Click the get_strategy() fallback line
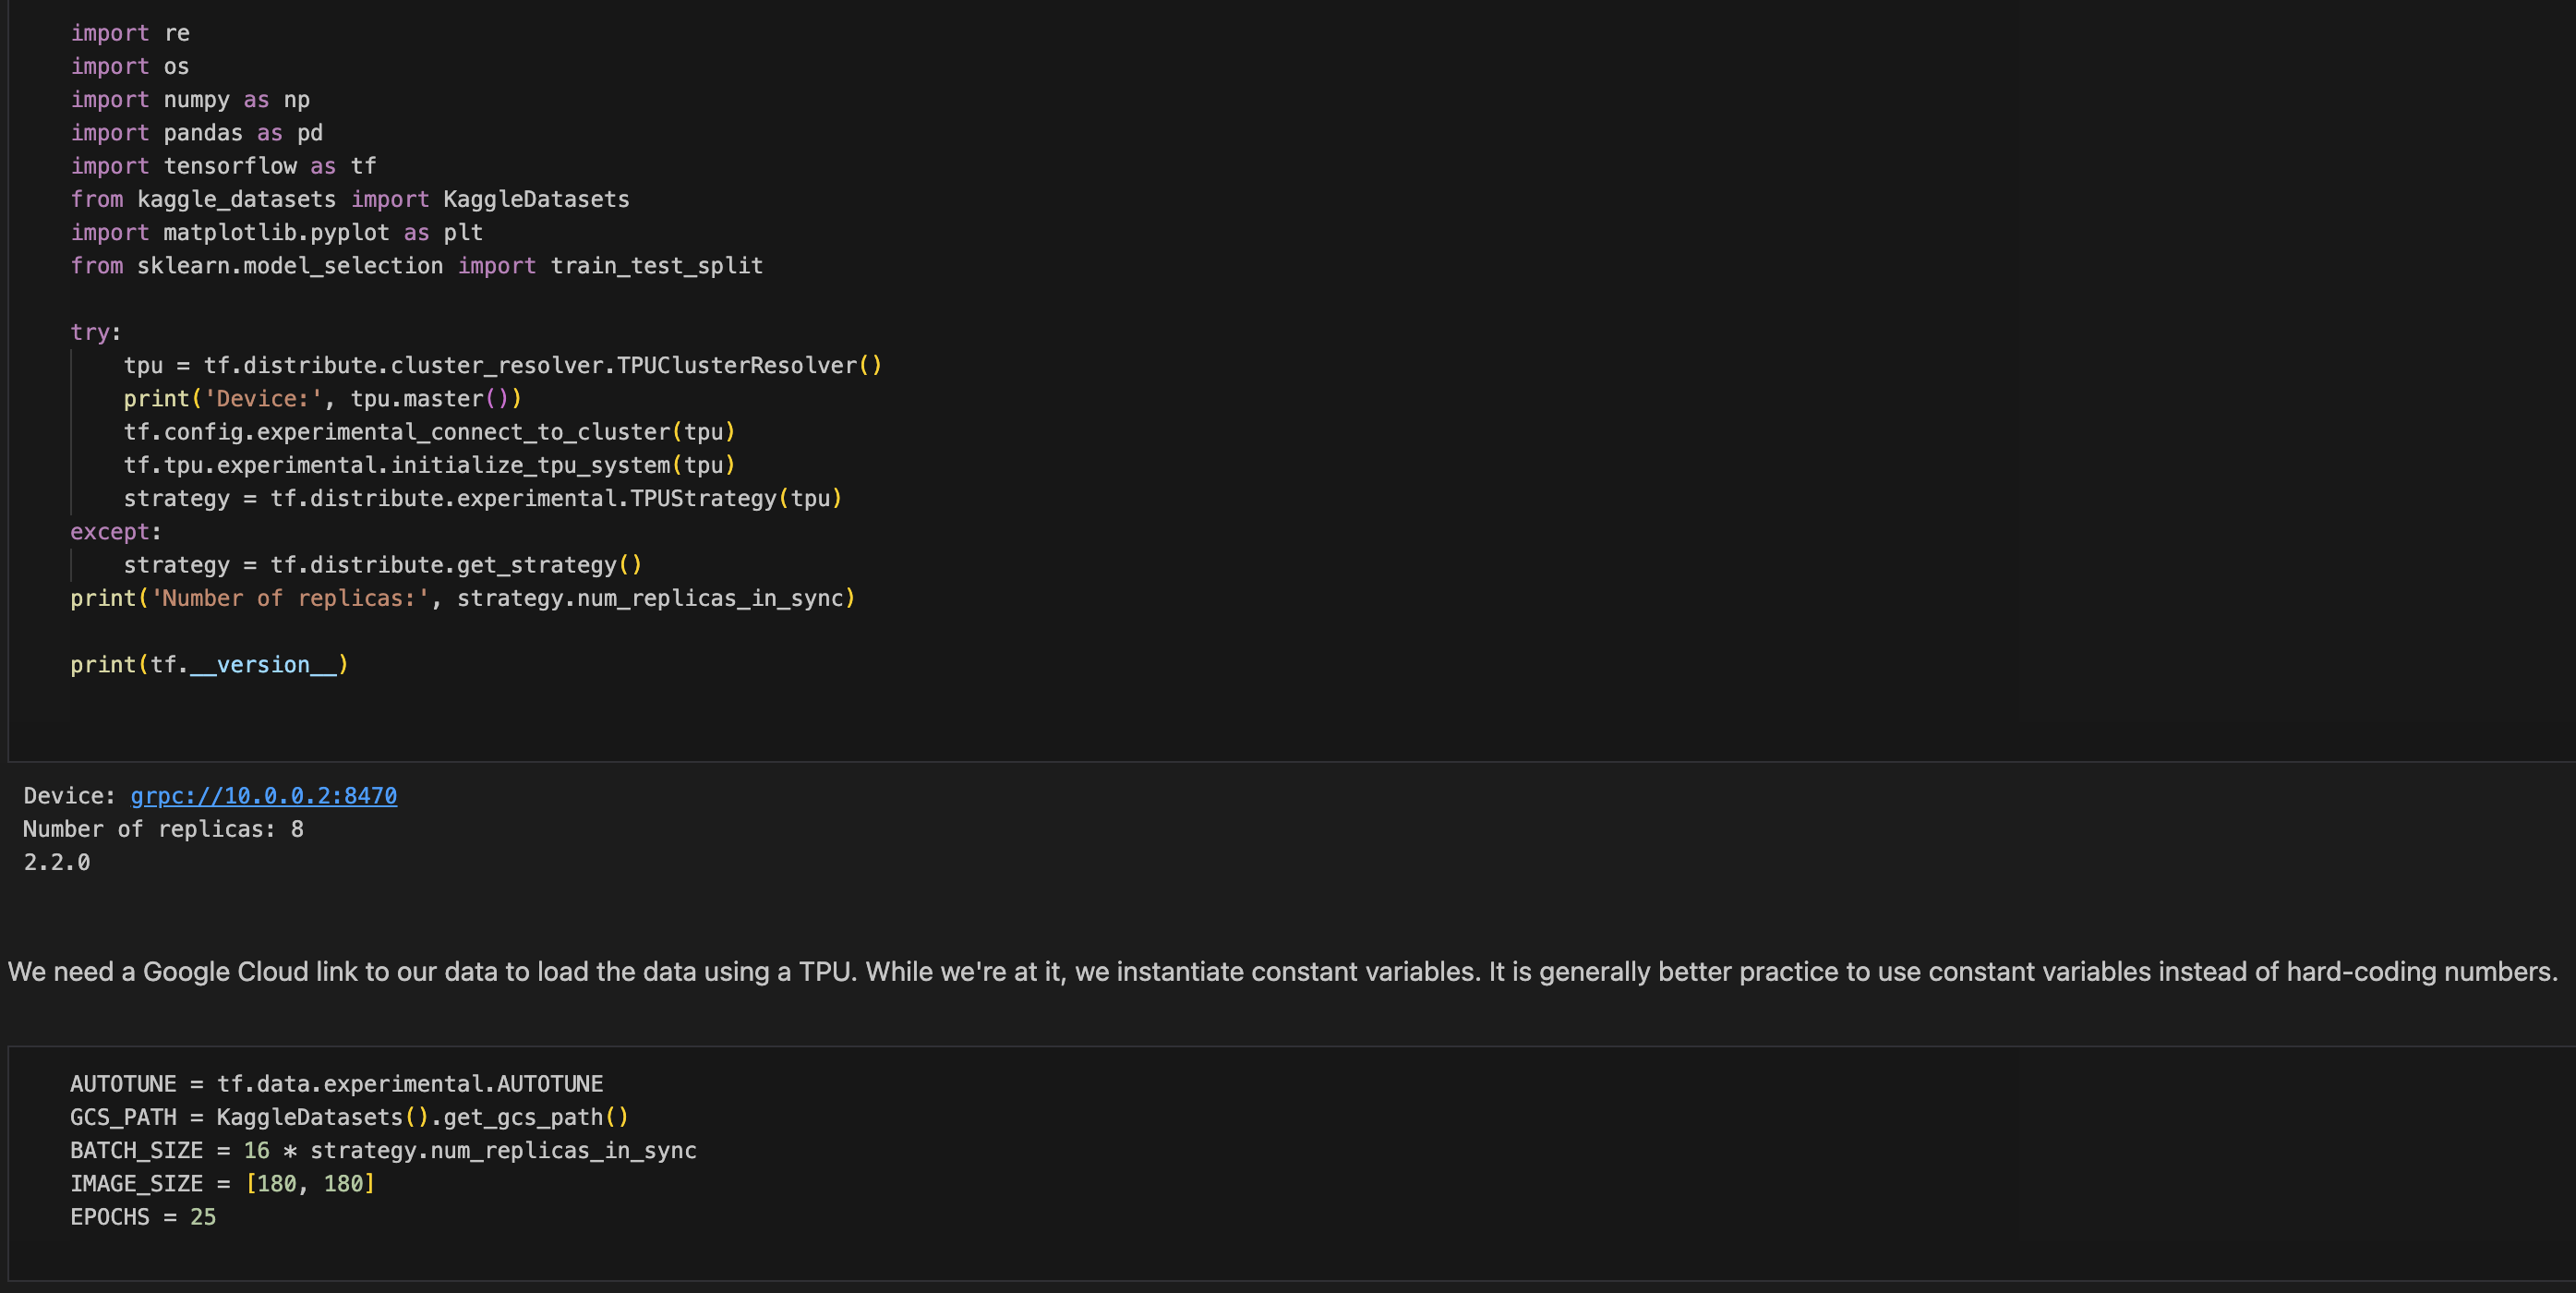This screenshot has height=1293, width=2576. [383, 565]
